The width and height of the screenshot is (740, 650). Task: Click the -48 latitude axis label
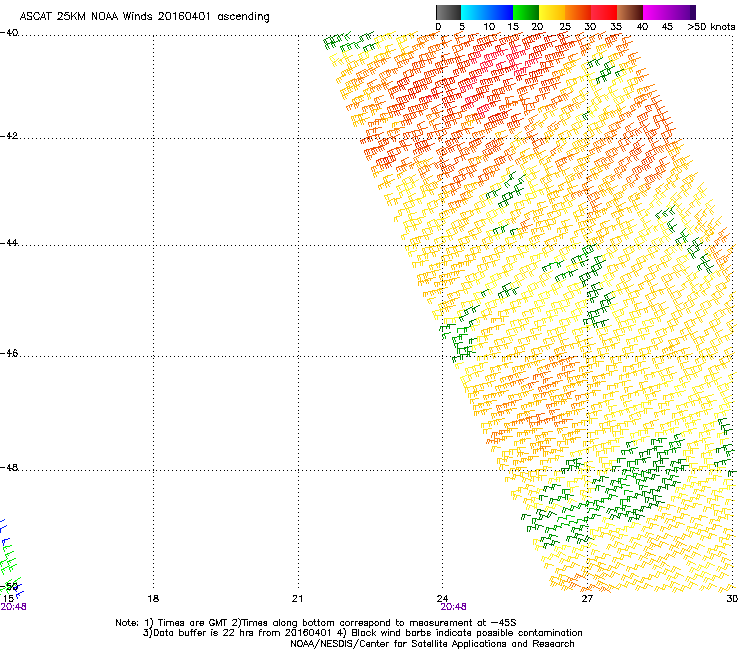[x=9, y=467]
